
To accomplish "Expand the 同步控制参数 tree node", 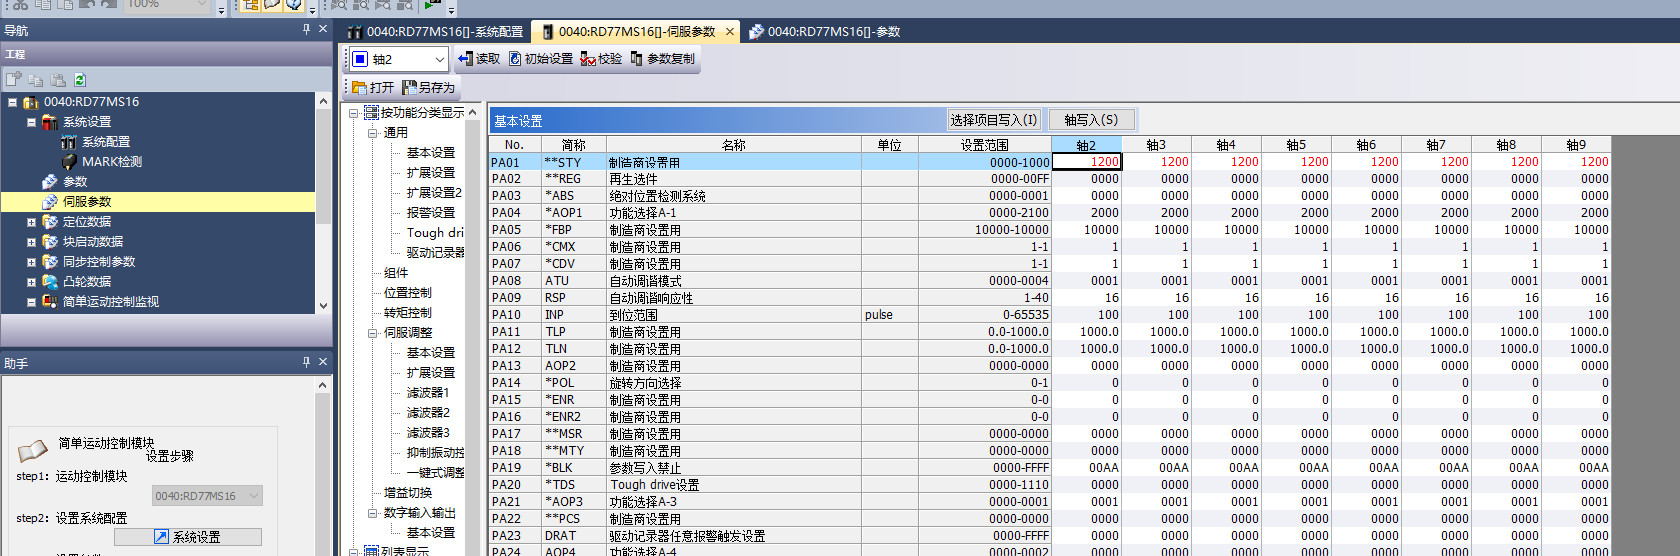I will (31, 262).
